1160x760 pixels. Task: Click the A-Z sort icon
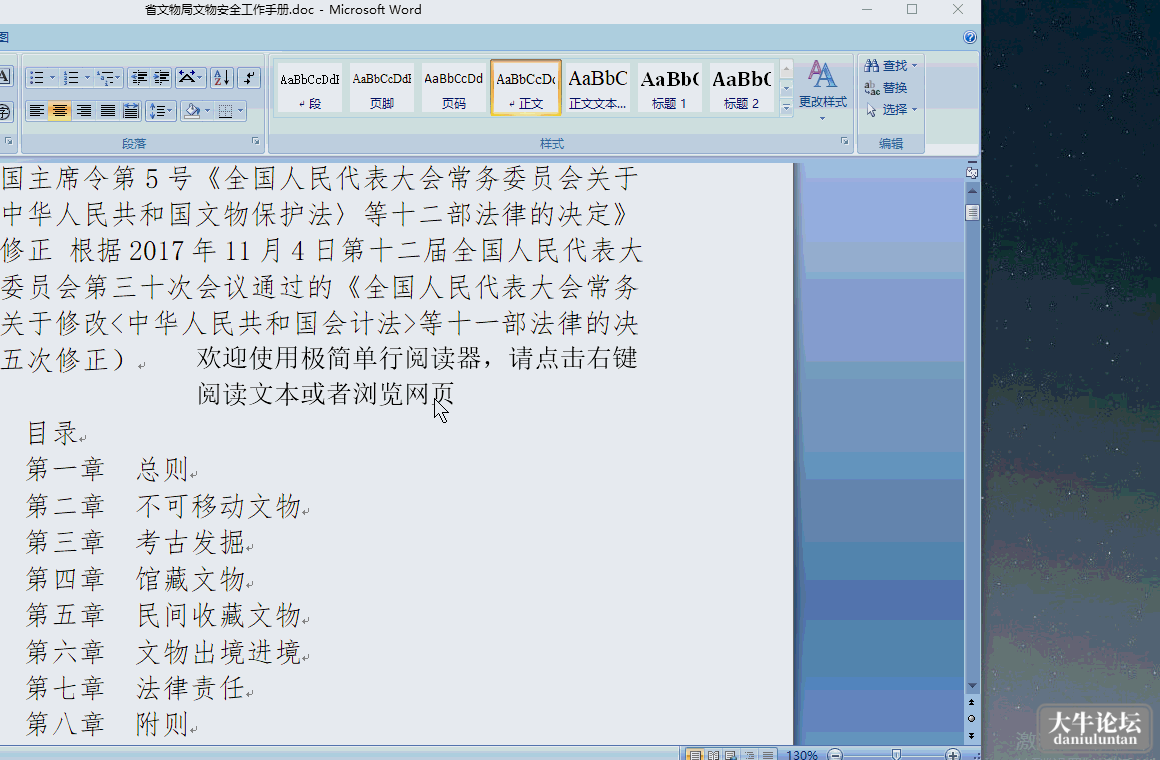[x=222, y=78]
